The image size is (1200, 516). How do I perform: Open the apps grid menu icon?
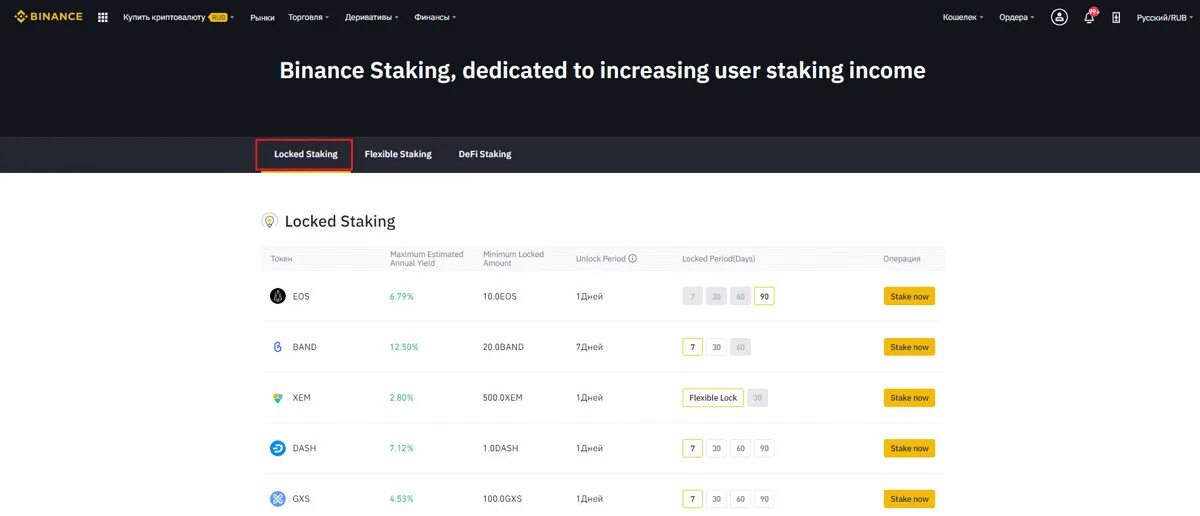103,17
